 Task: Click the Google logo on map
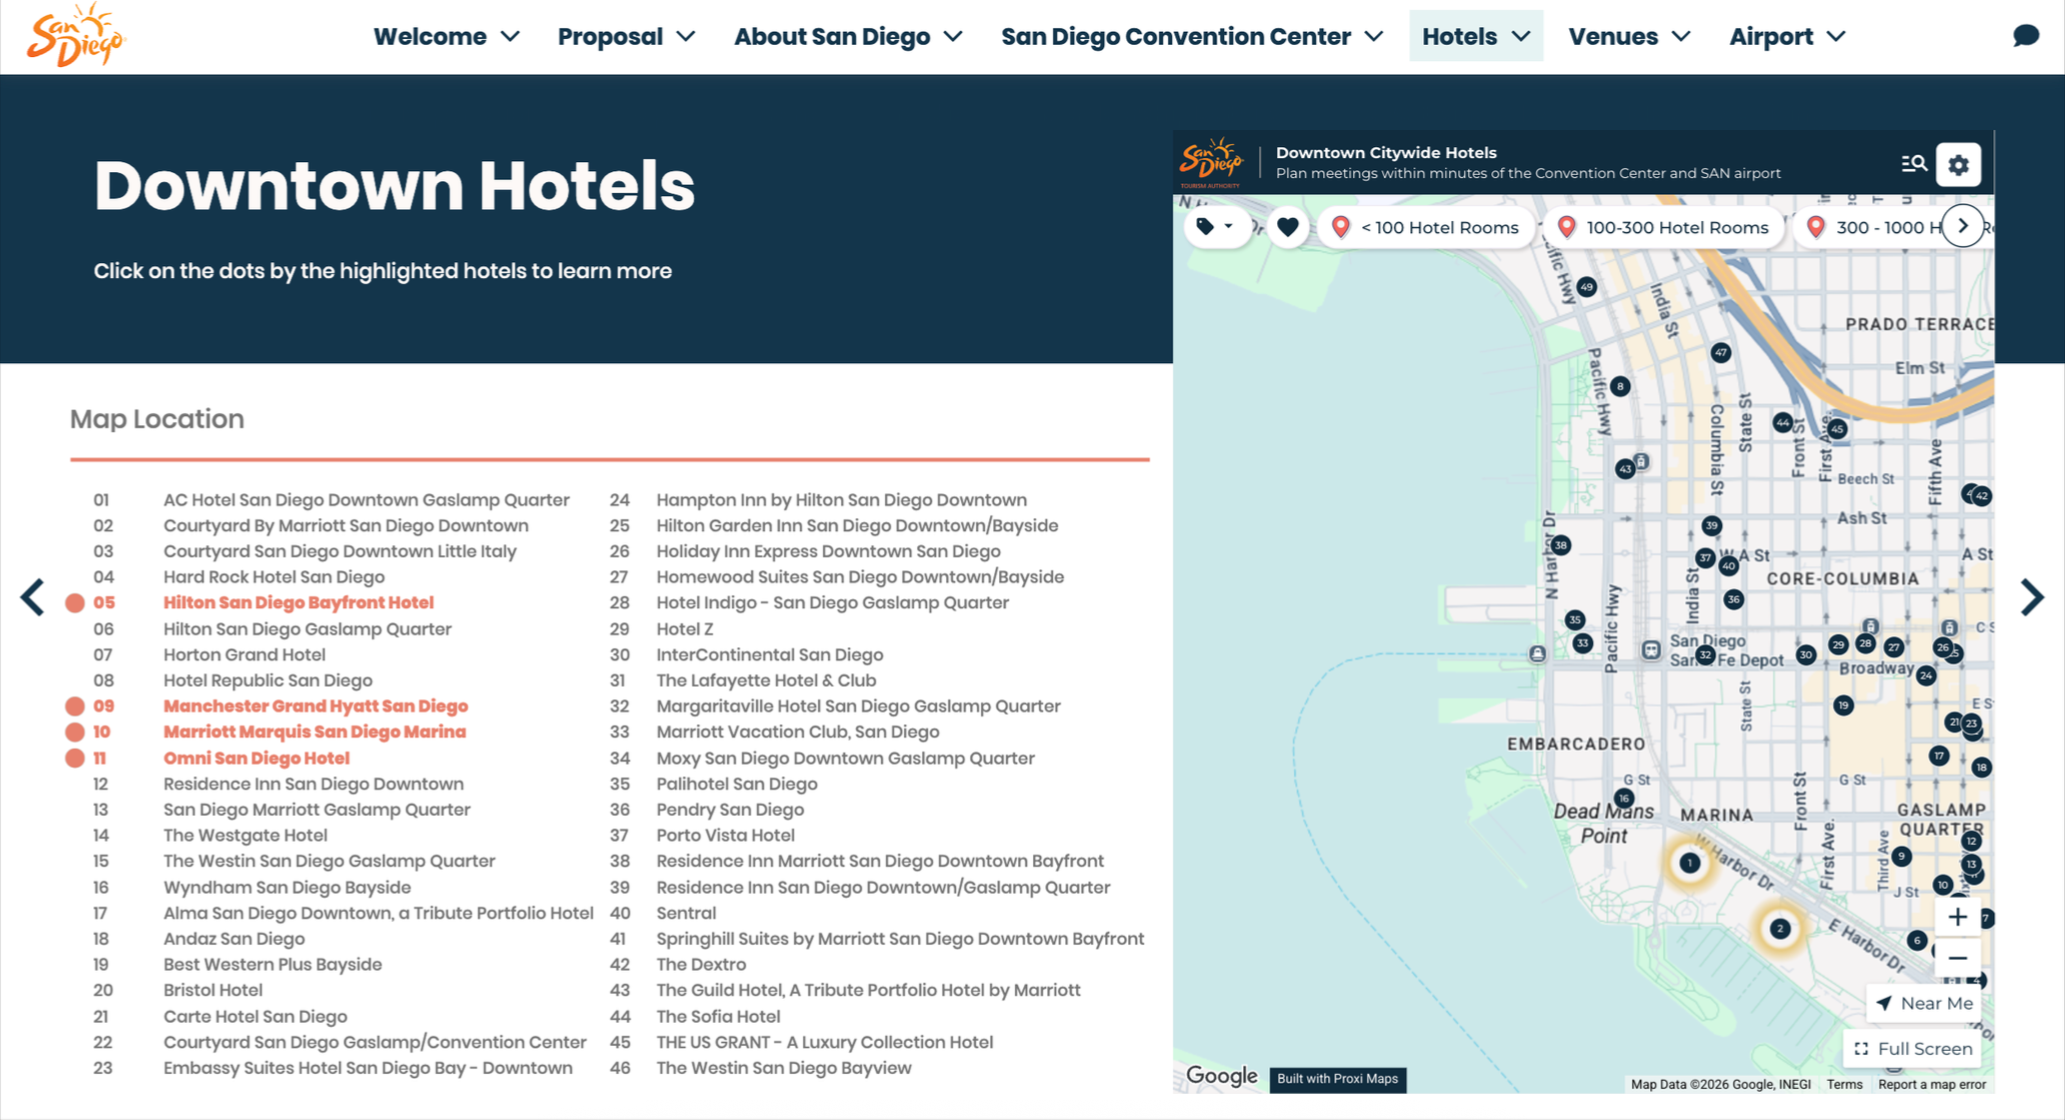pos(1221,1076)
